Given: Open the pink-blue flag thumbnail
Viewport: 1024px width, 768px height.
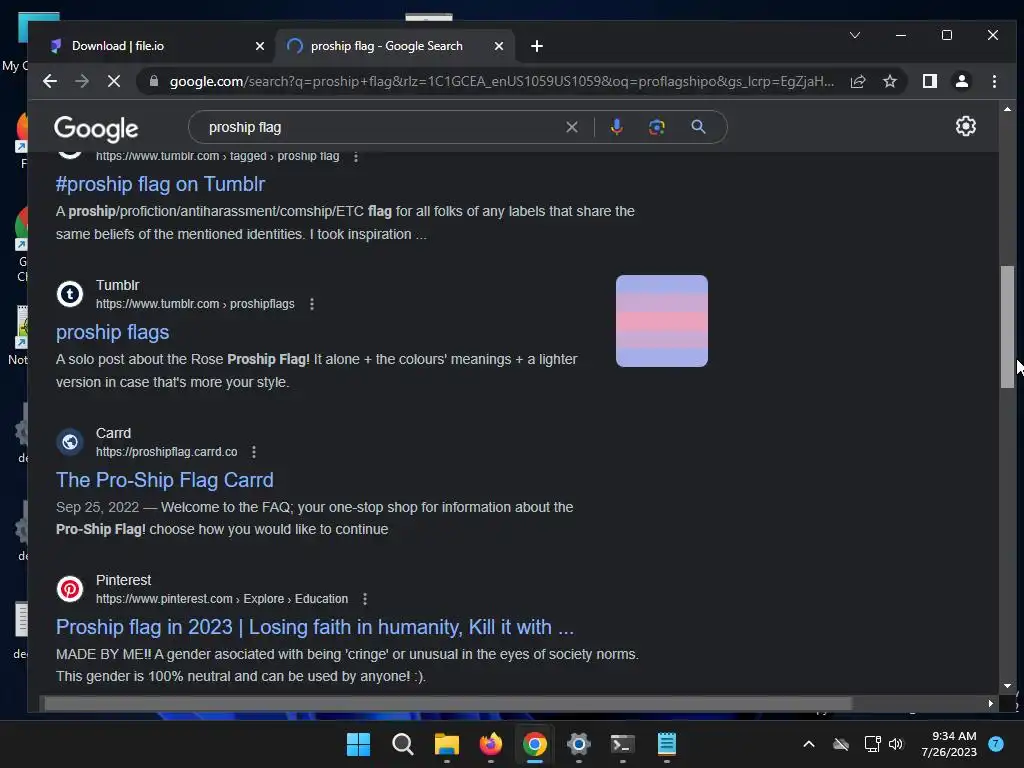Looking at the screenshot, I should (662, 321).
